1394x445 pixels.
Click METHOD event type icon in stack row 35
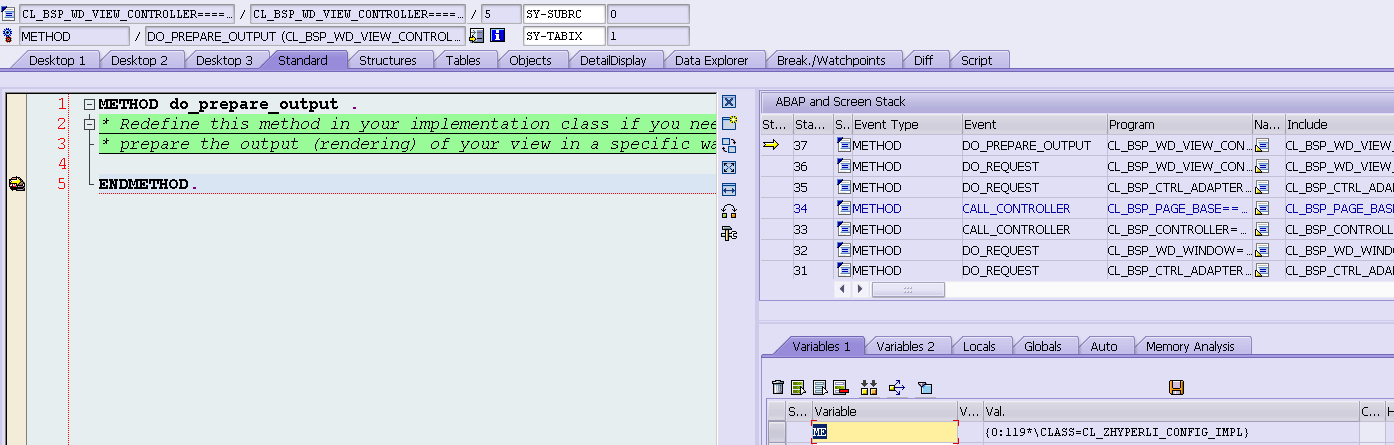click(x=843, y=187)
